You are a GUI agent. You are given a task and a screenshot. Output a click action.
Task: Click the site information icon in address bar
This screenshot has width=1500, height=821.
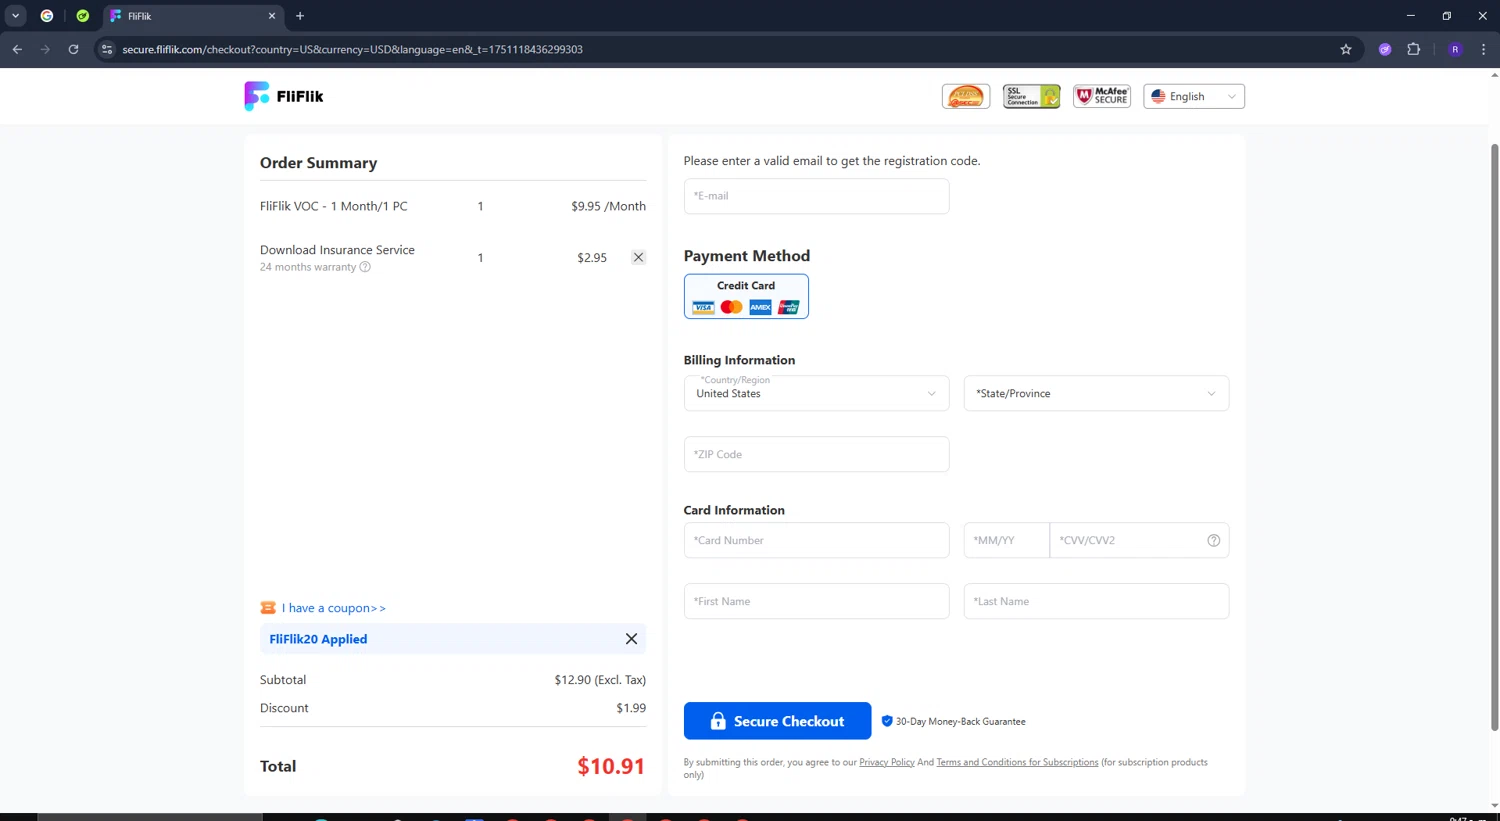(x=107, y=49)
